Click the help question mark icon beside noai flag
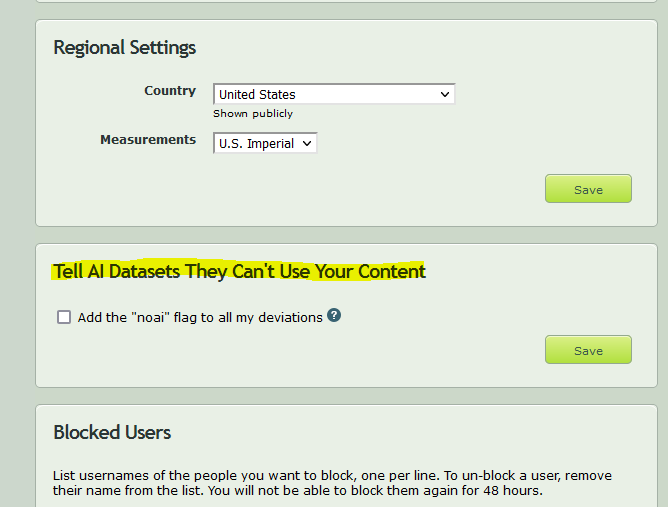Image resolution: width=668 pixels, height=507 pixels. pyautogui.click(x=334, y=315)
